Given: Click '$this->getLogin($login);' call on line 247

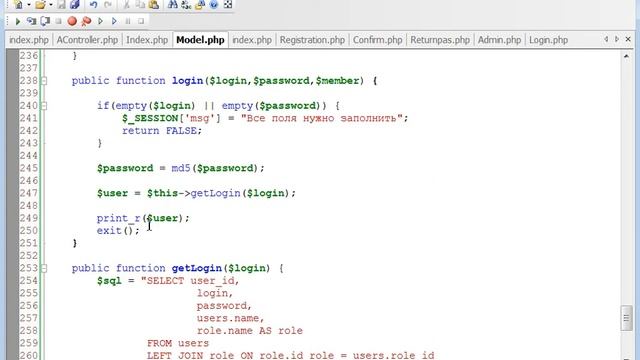Looking at the screenshot, I should pos(221,193).
